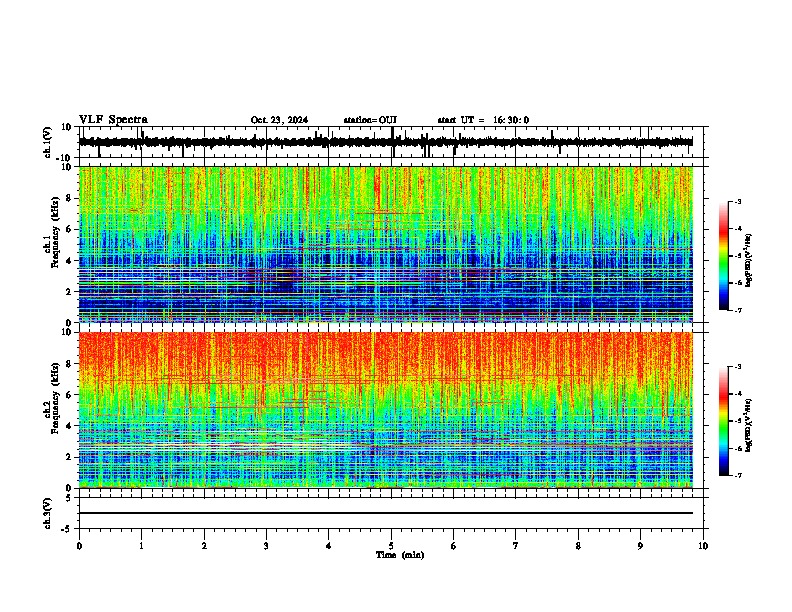This screenshot has height=612, width=792.
Task: Click time axis tick label "2"
Action: tap(204, 546)
